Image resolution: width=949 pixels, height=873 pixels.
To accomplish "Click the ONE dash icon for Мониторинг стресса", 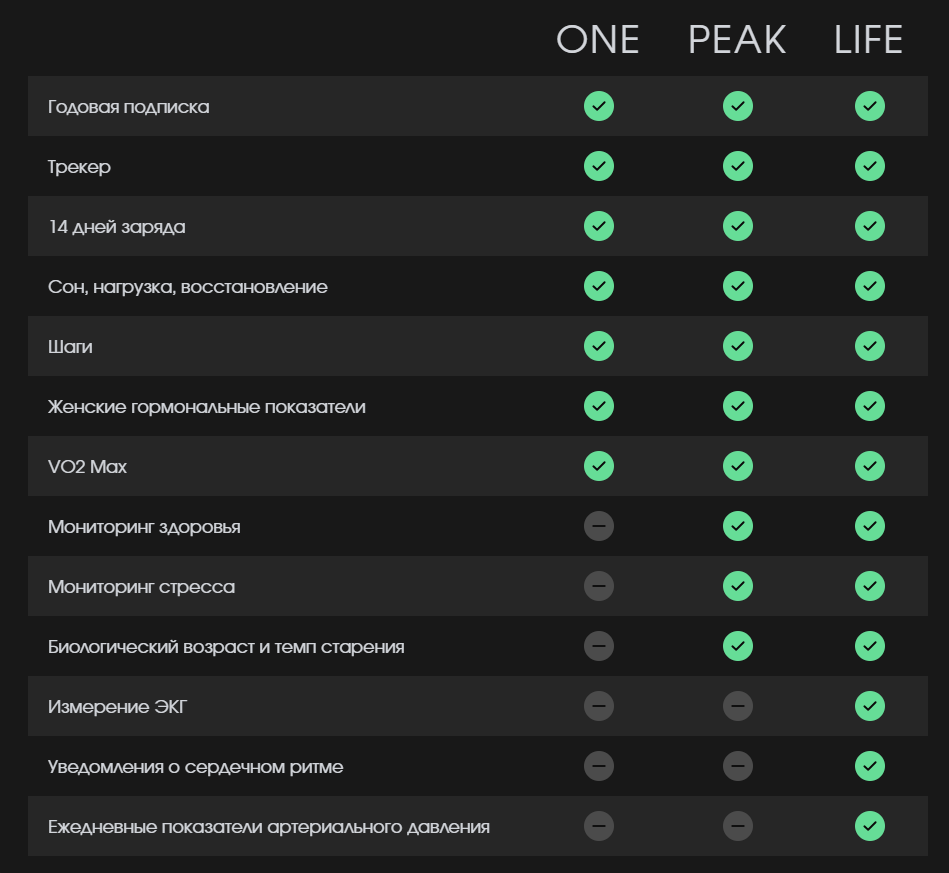I will [x=599, y=586].
